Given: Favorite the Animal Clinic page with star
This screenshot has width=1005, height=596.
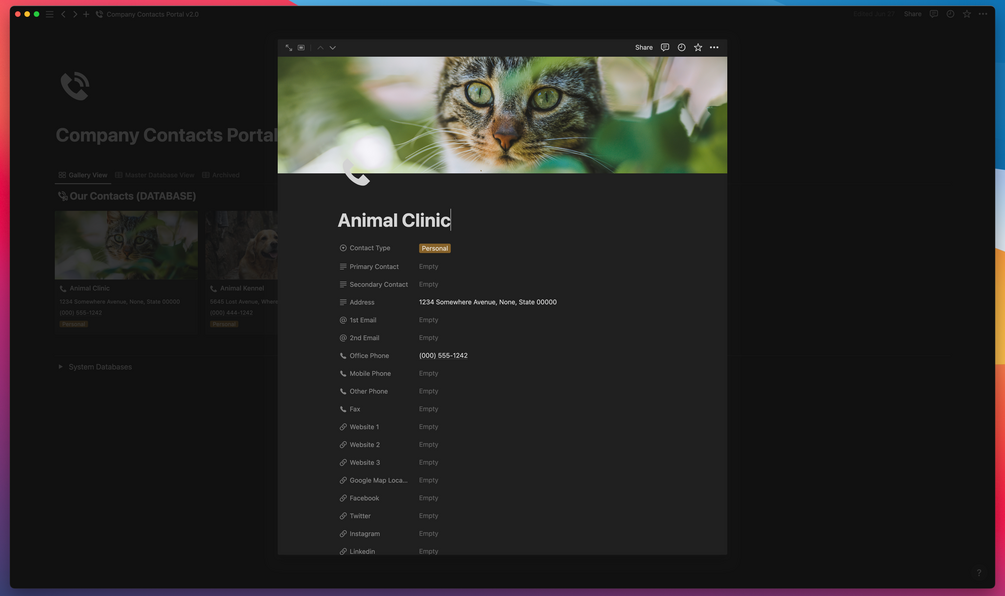Looking at the screenshot, I should [x=698, y=47].
